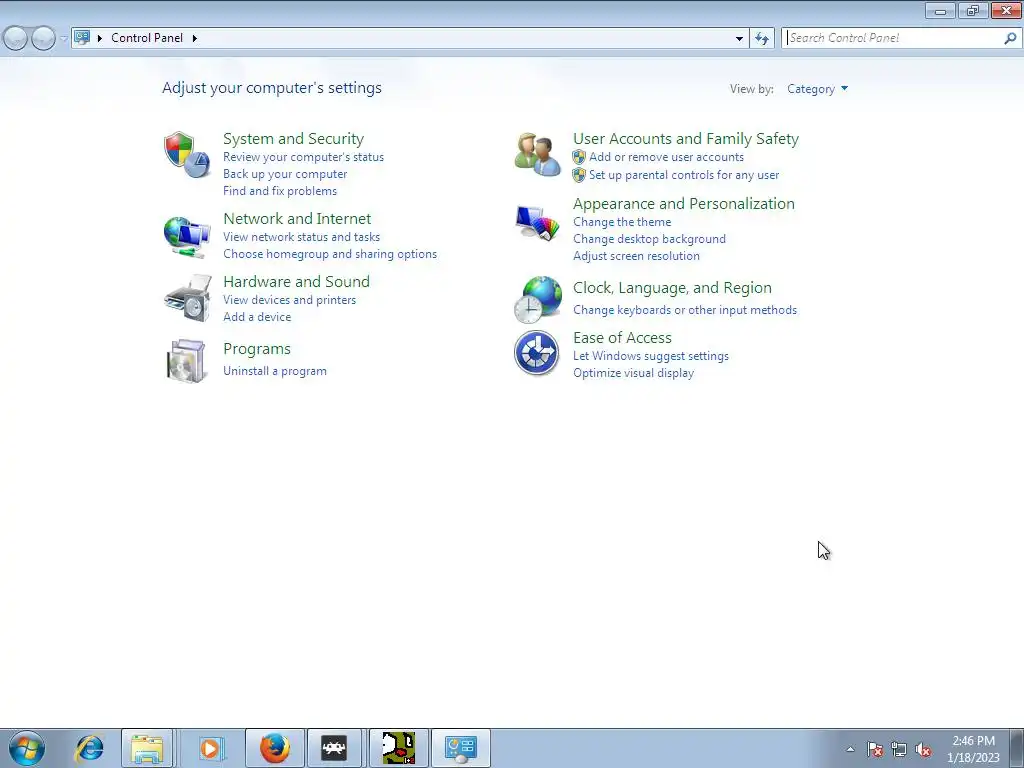Open the Hardware and Sound printer icon
The width and height of the screenshot is (1024, 768).
coord(188,298)
